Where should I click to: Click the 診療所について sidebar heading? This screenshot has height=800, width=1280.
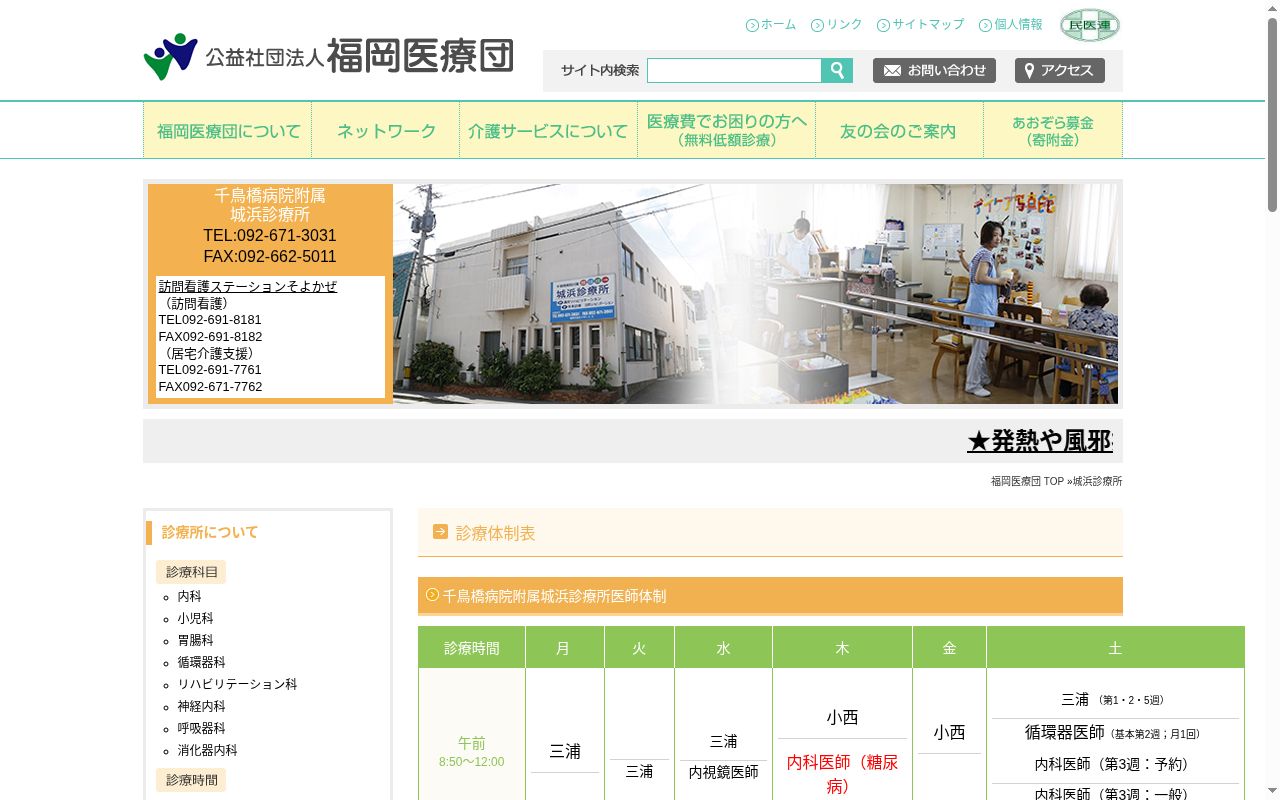click(x=210, y=532)
